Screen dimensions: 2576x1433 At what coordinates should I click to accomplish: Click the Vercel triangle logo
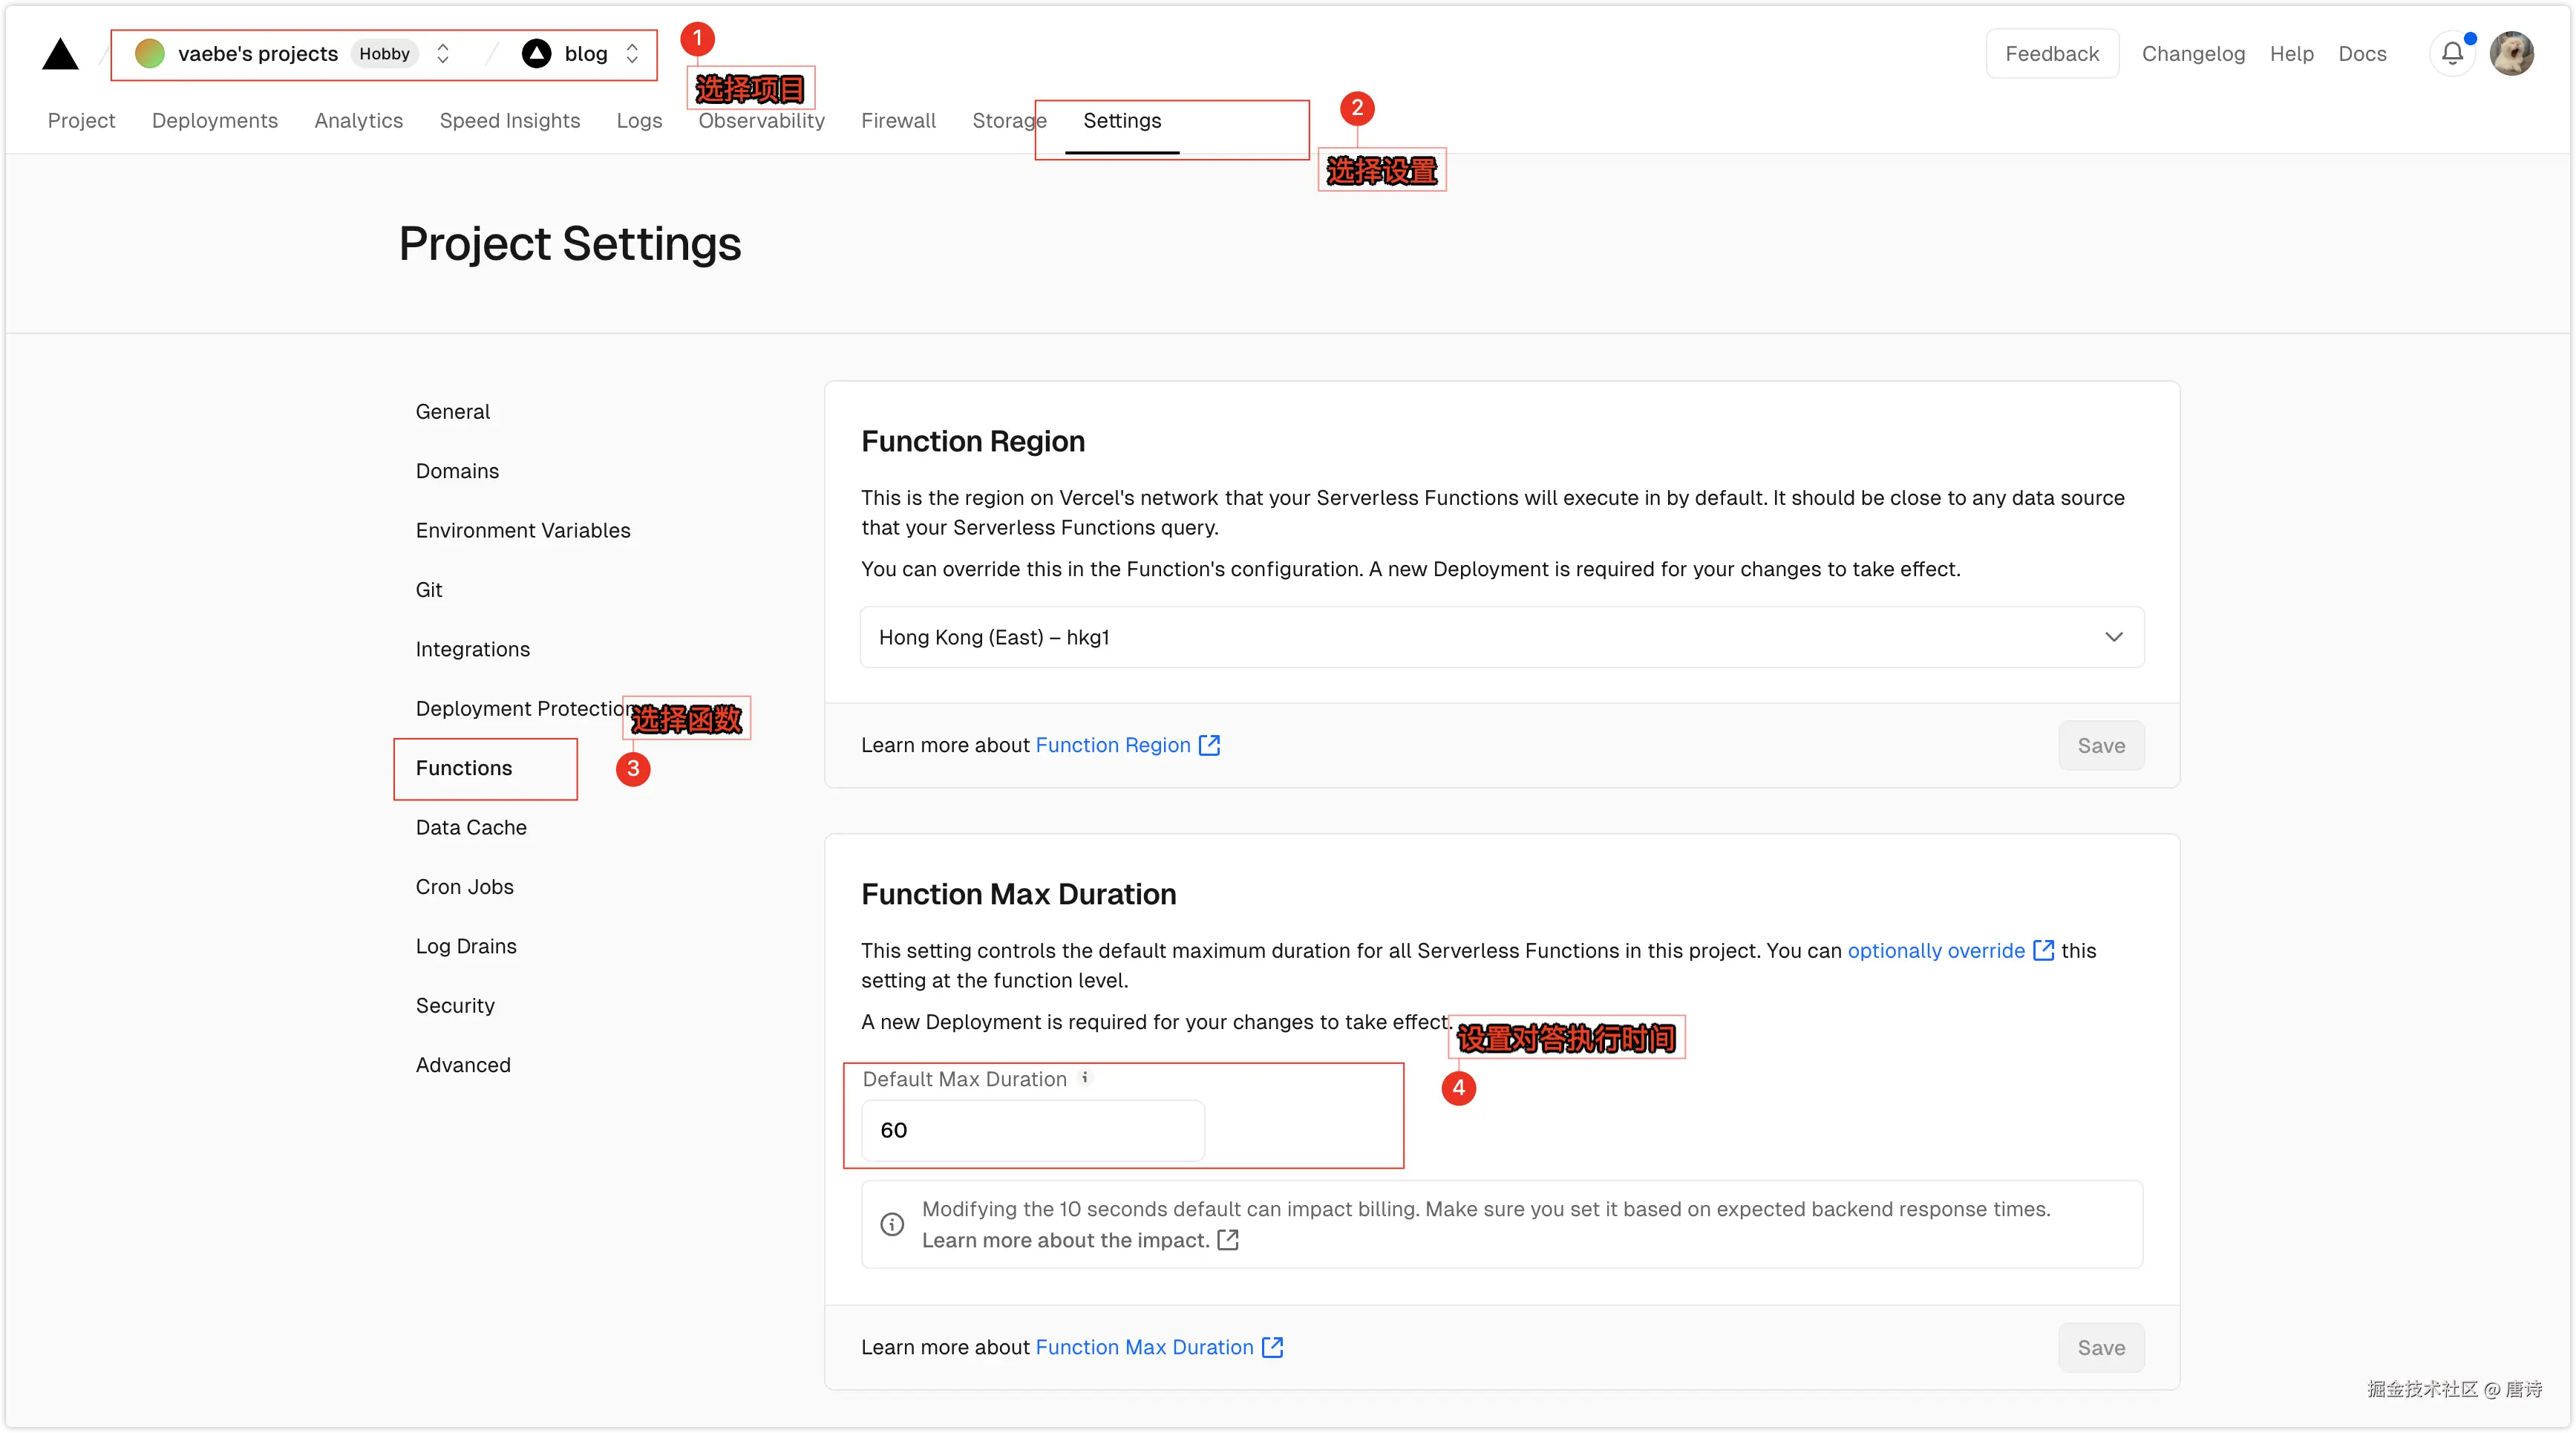pos(60,55)
